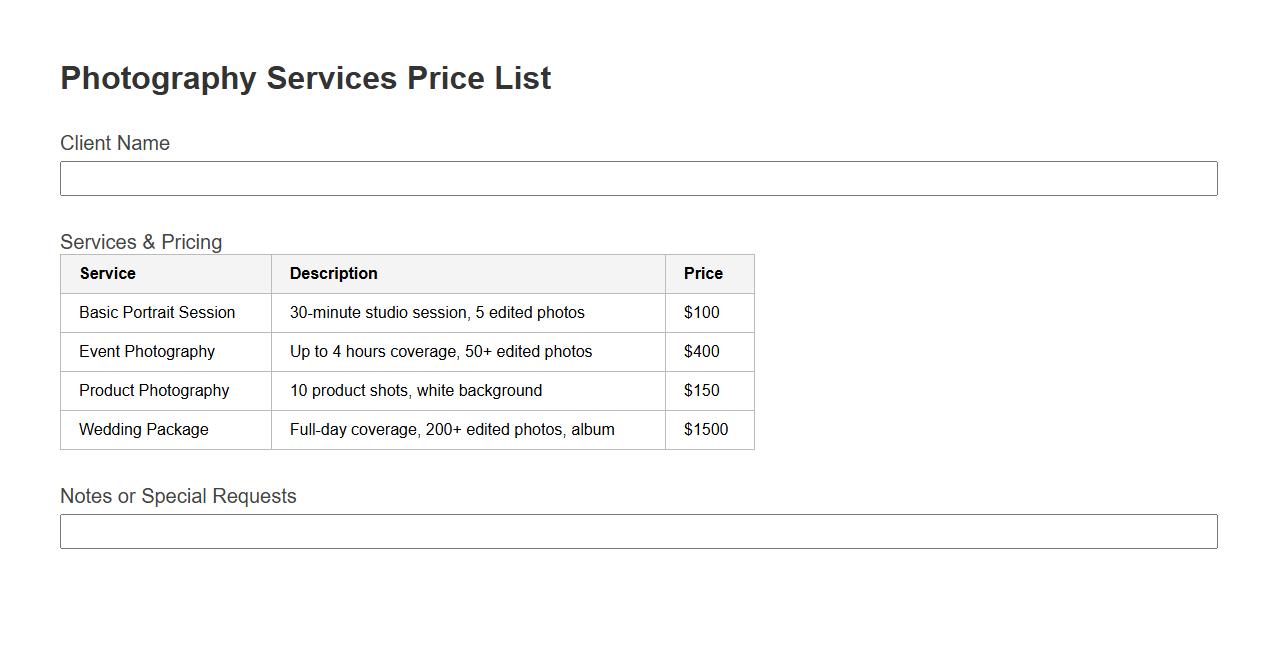Viewport: 1278px width, 650px height.
Task: Click the Notes or Special Requests label
Action: pyautogui.click(x=178, y=496)
